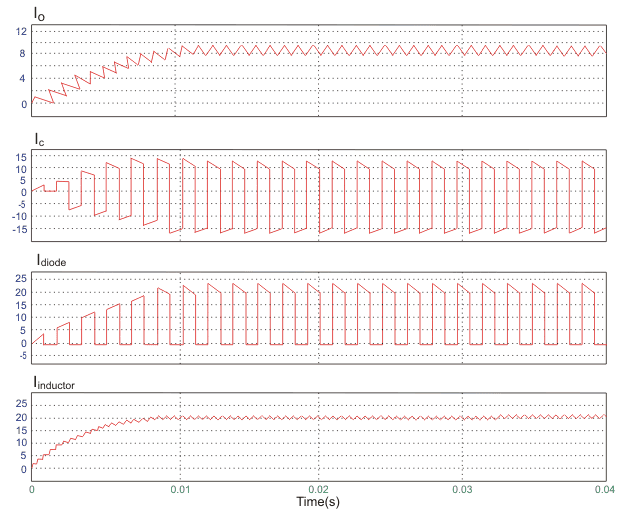Click the first rising ramp in Io waveform
The width and height of the screenshot is (624, 512).
40,98
